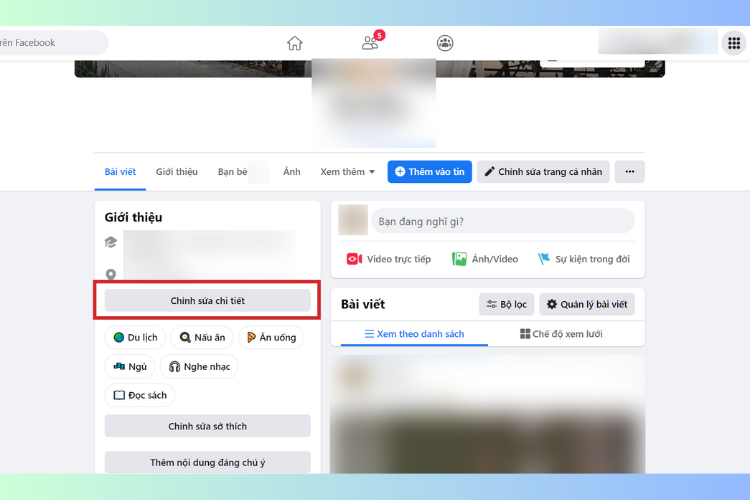The image size is (750, 500).
Task: Open the Bạn bè tab
Action: click(233, 172)
